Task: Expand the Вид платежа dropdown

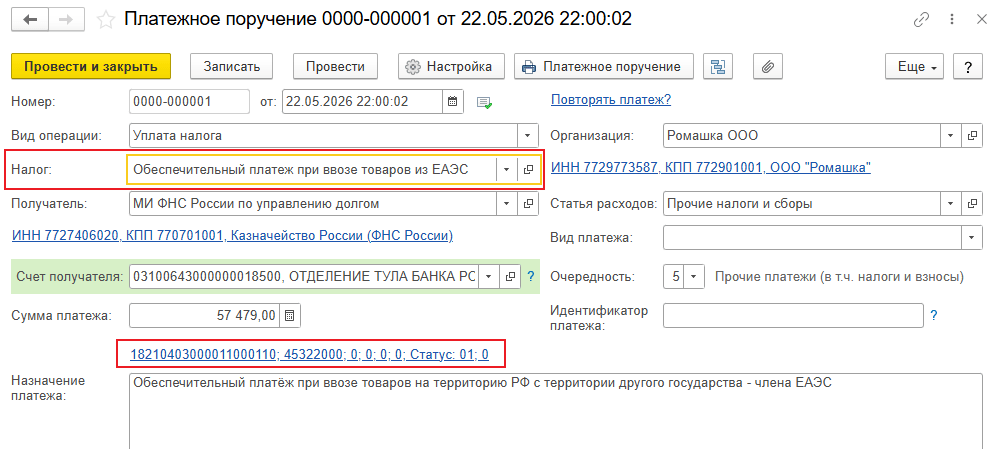Action: coord(972,238)
